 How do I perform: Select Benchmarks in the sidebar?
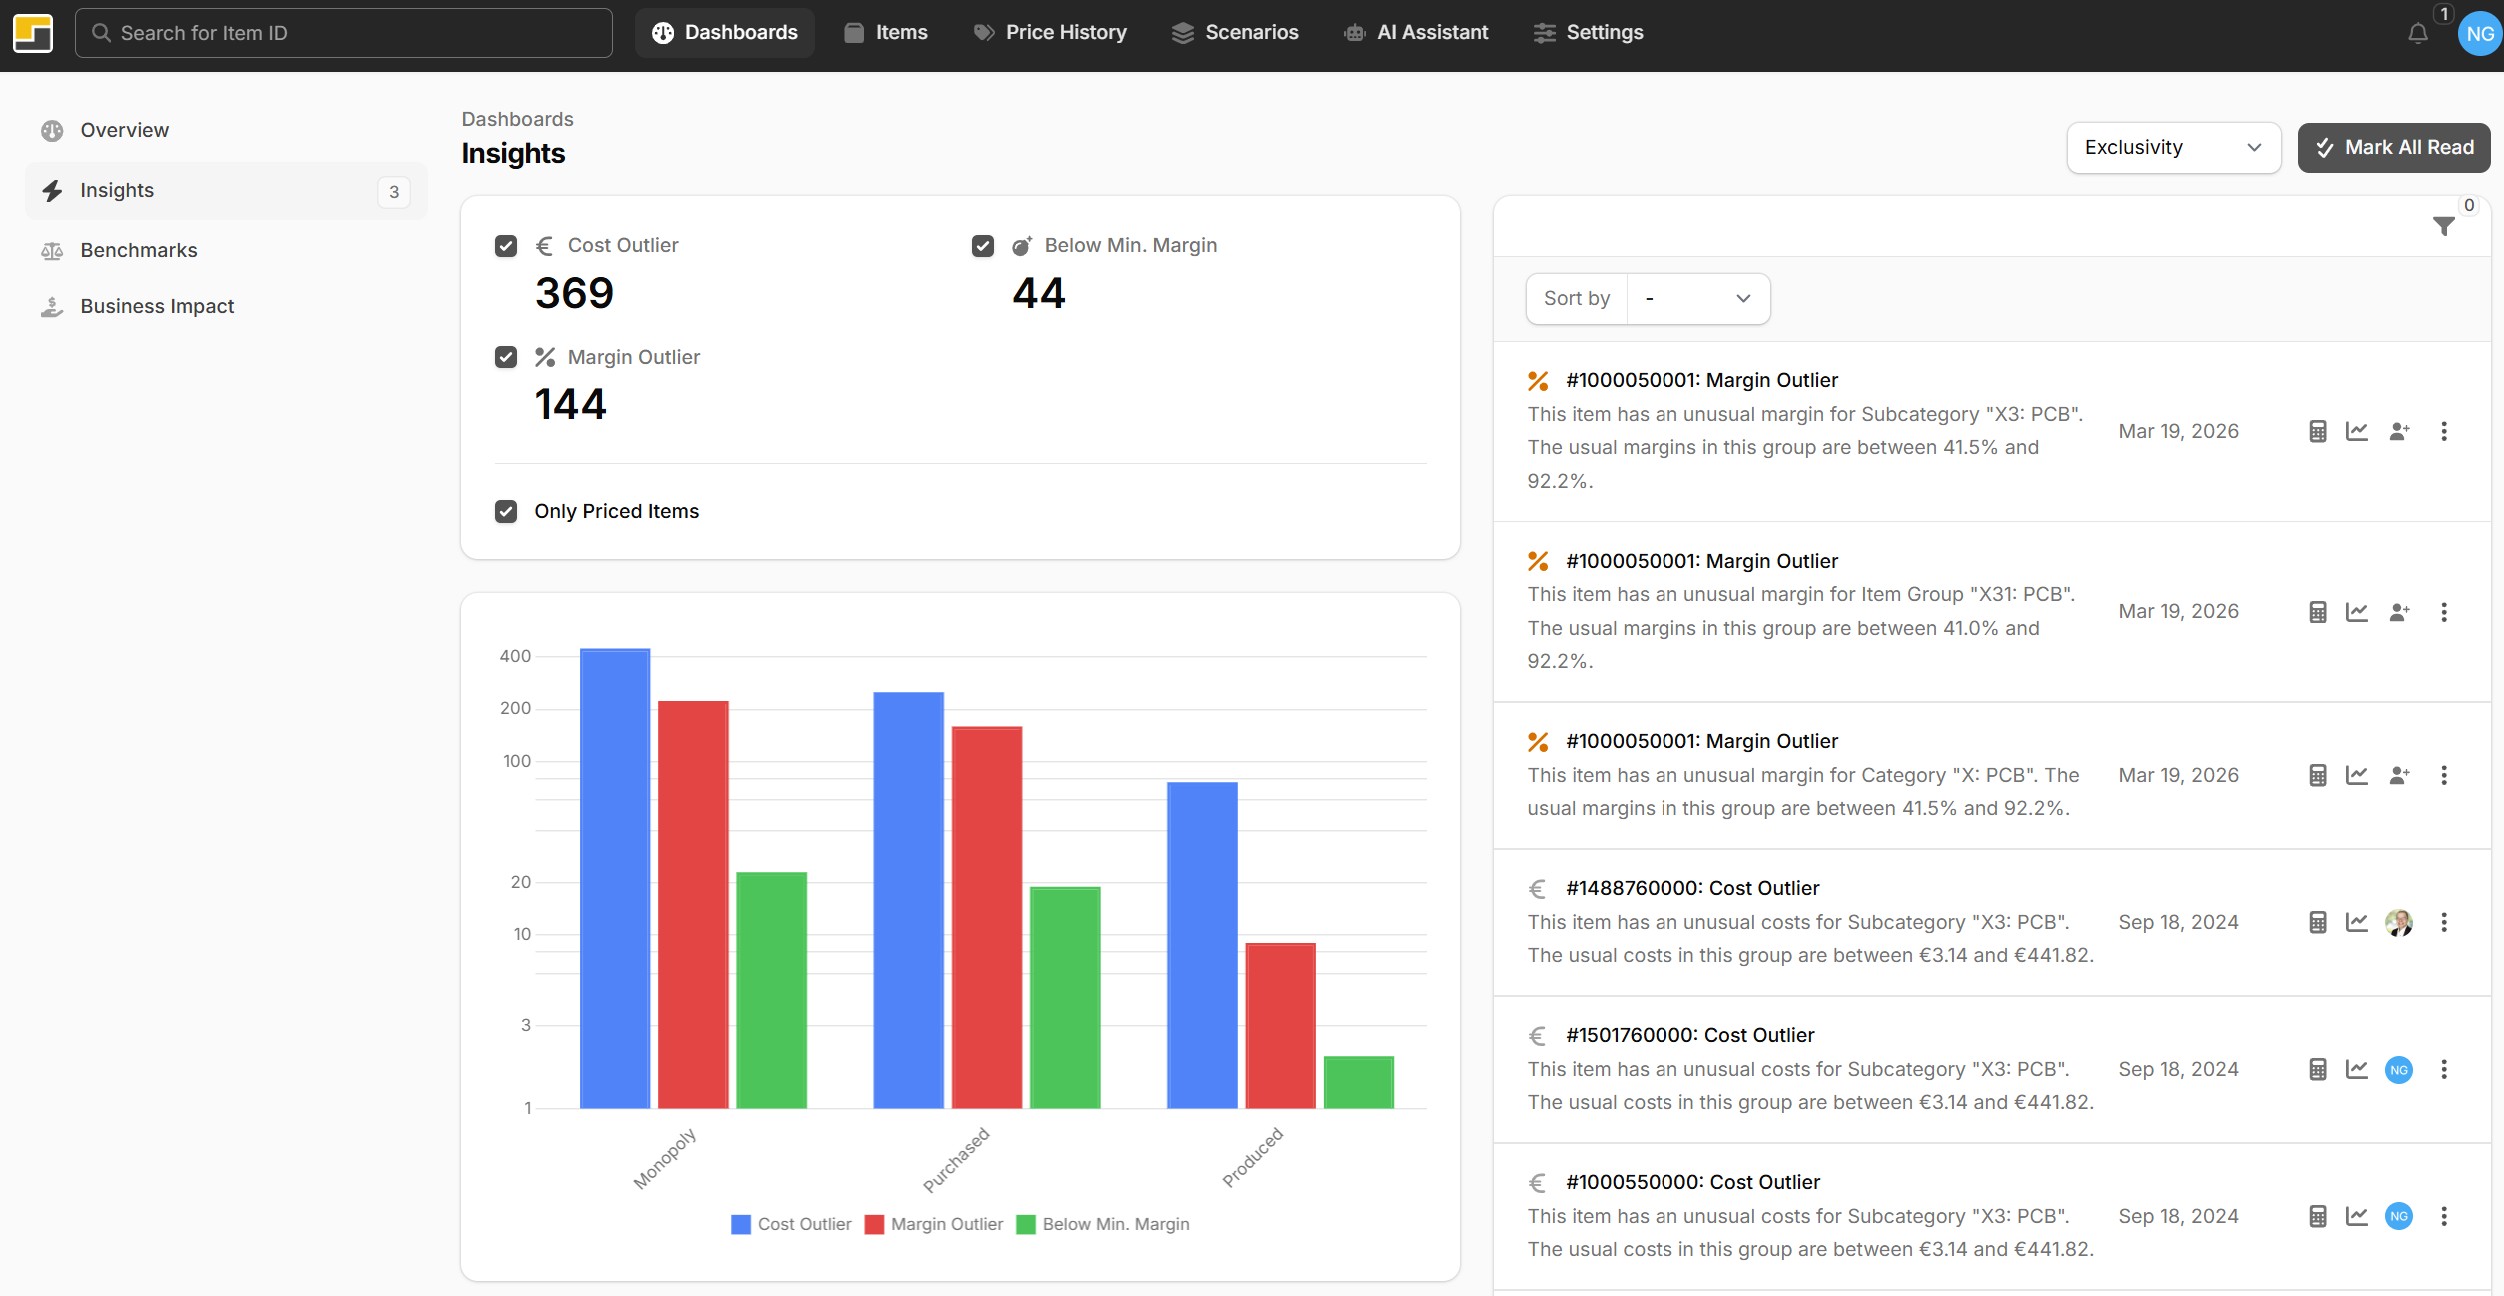138,250
